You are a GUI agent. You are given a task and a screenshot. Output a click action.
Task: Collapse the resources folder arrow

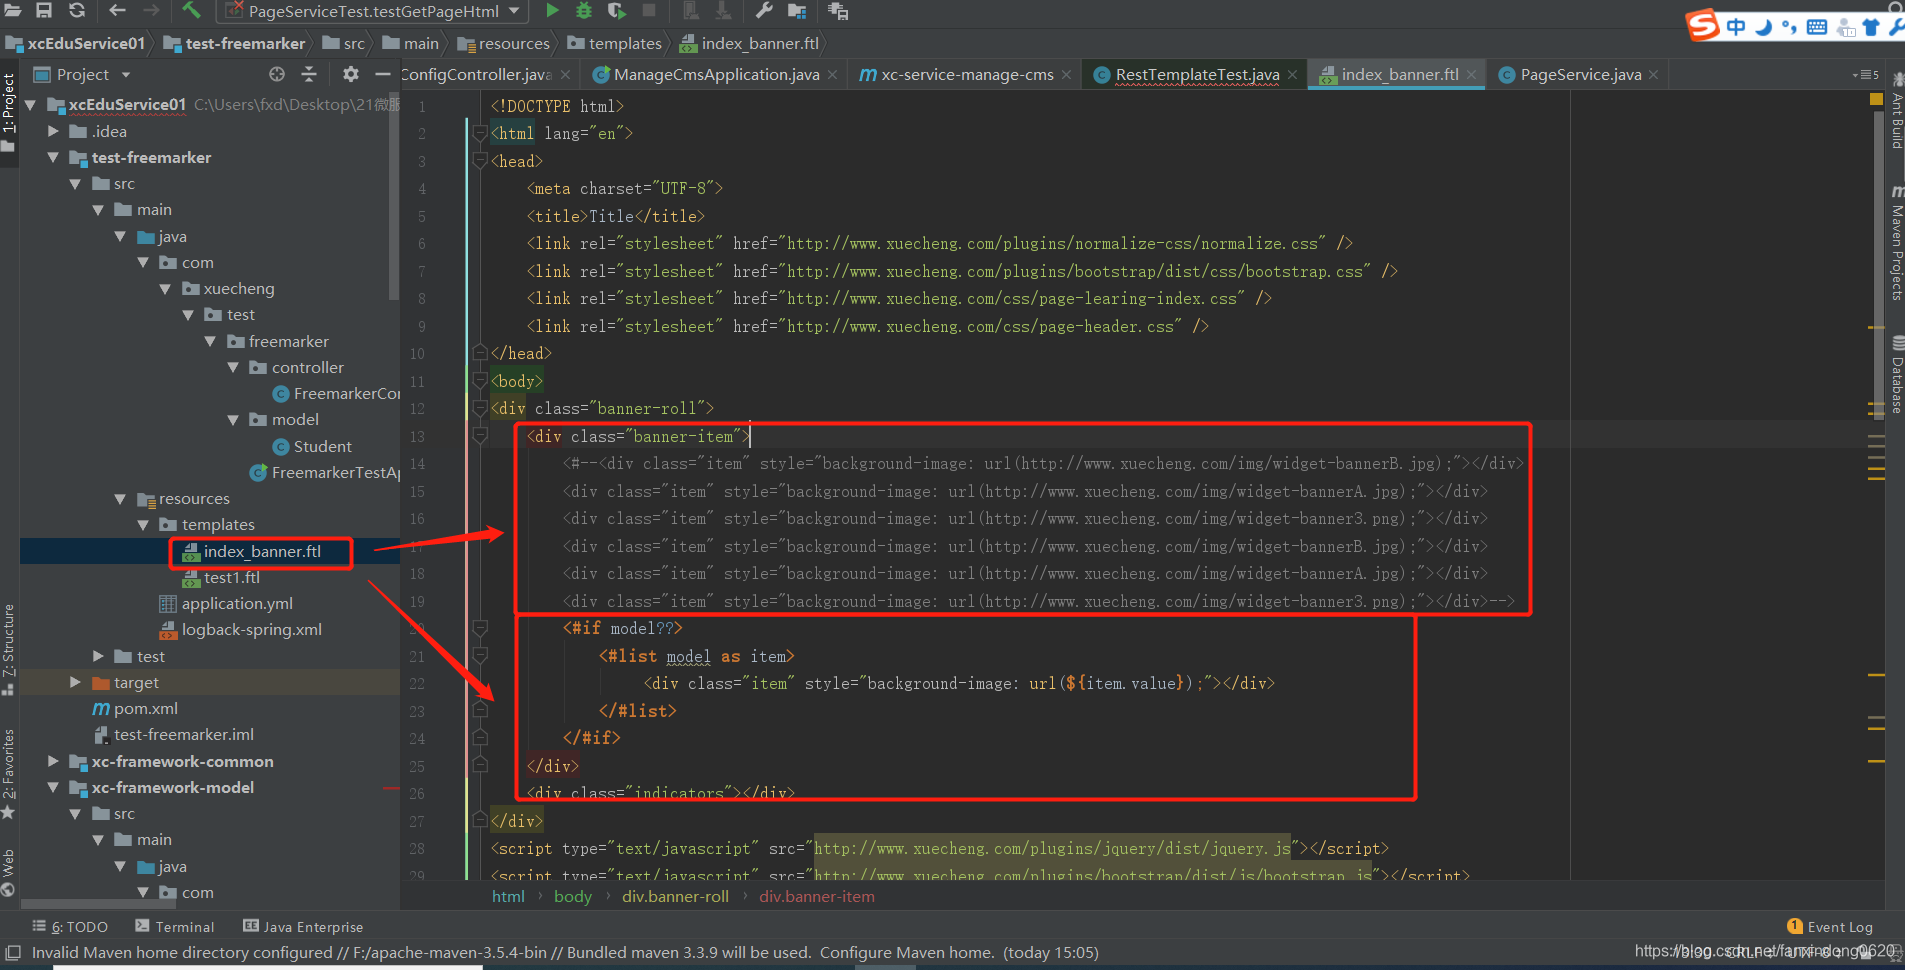point(120,498)
